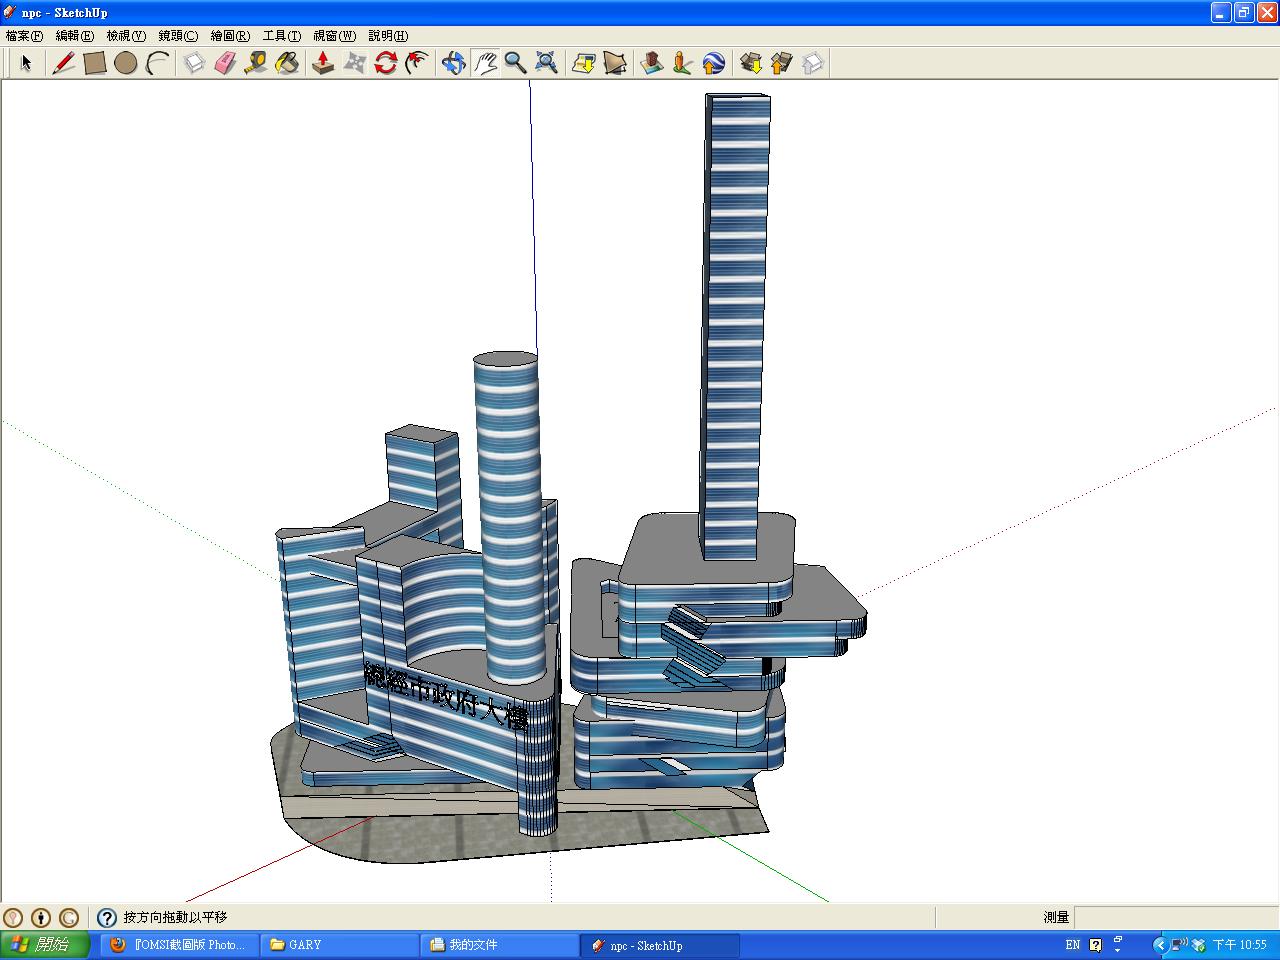Select the Rectangle tool
Viewport: 1280px width, 960px height.
[95, 63]
